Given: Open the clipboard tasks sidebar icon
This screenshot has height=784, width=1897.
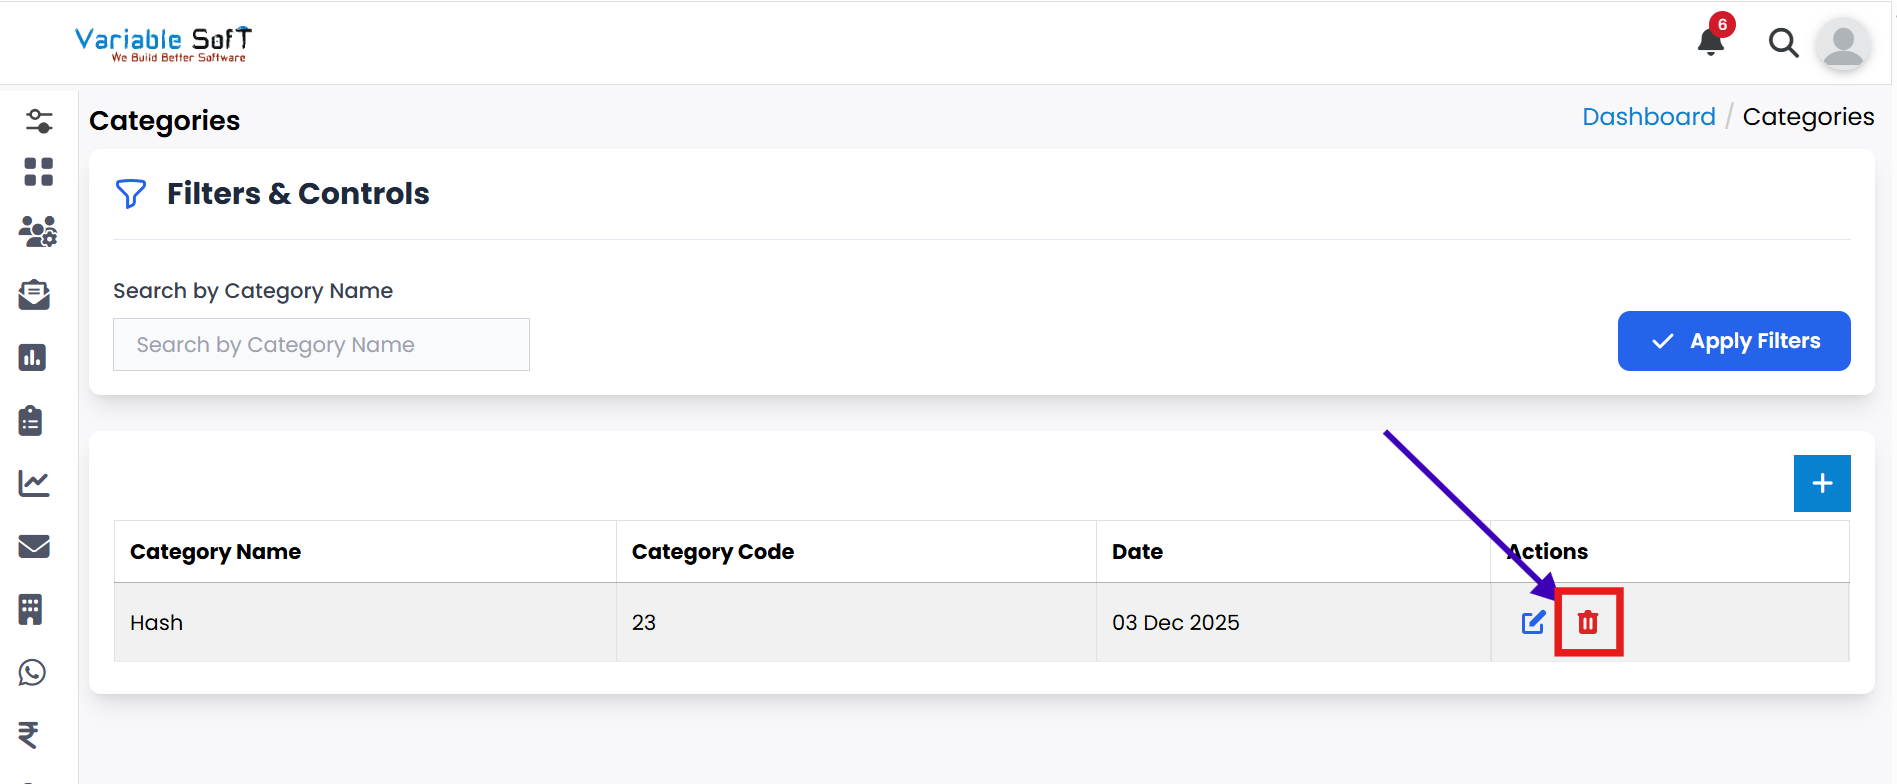Looking at the screenshot, I should [x=31, y=420].
